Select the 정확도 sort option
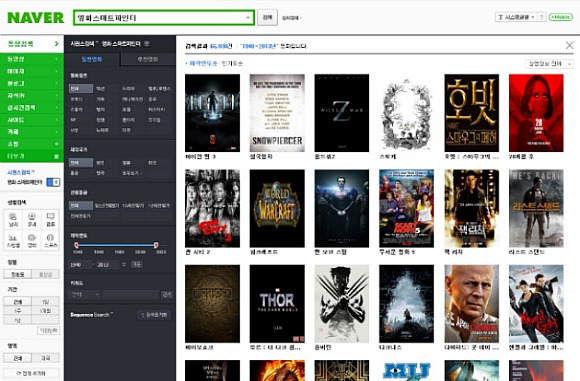Viewport: 580px width, 381px height. point(17,274)
